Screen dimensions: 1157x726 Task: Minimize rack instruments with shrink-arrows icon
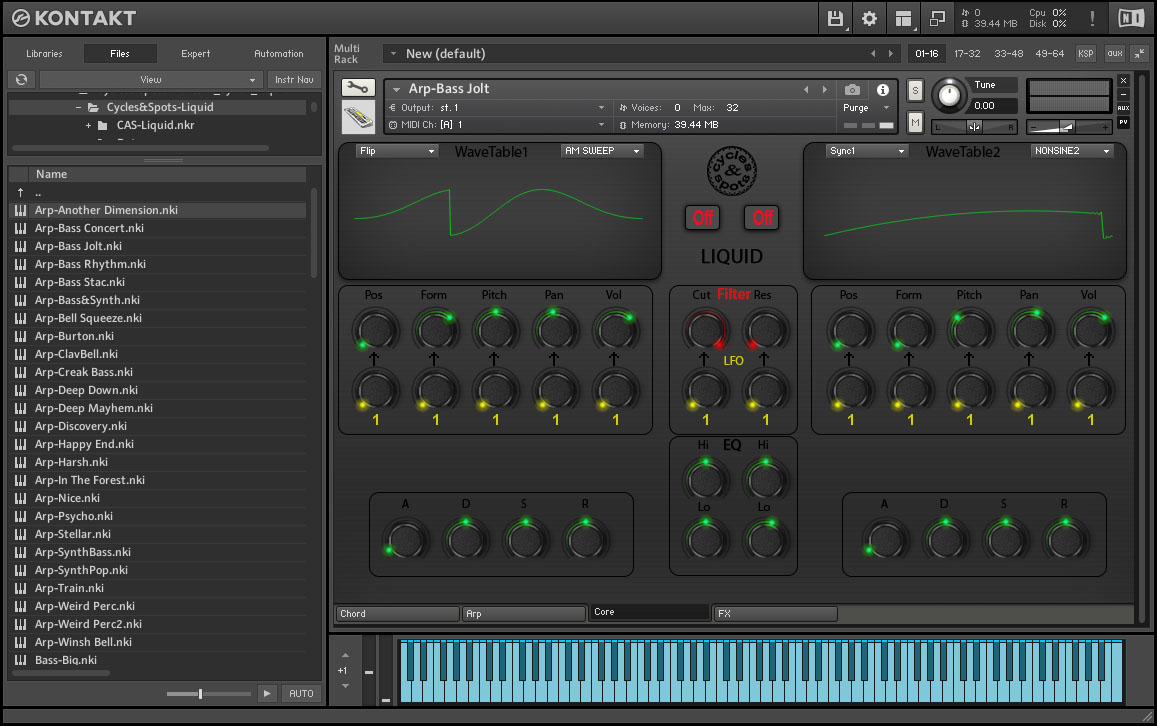click(1140, 53)
